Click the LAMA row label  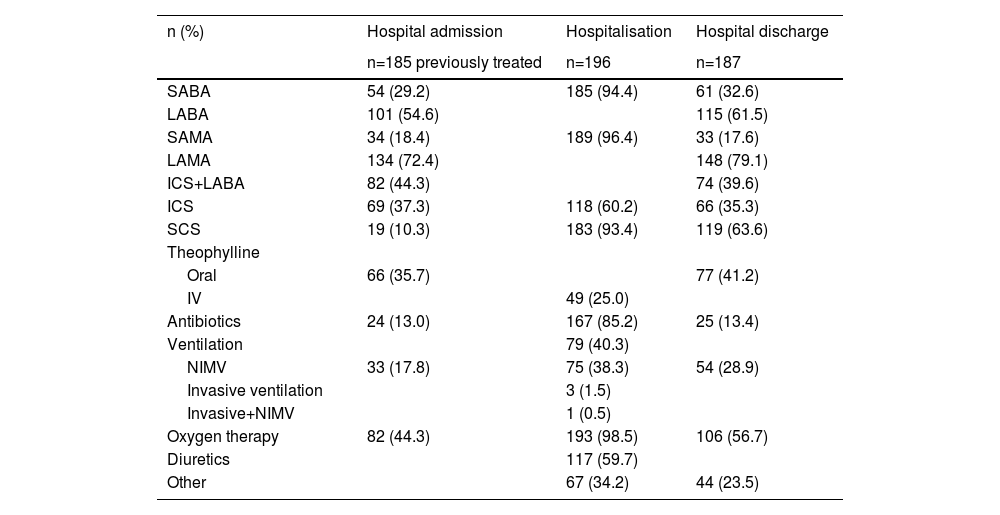pyautogui.click(x=189, y=161)
